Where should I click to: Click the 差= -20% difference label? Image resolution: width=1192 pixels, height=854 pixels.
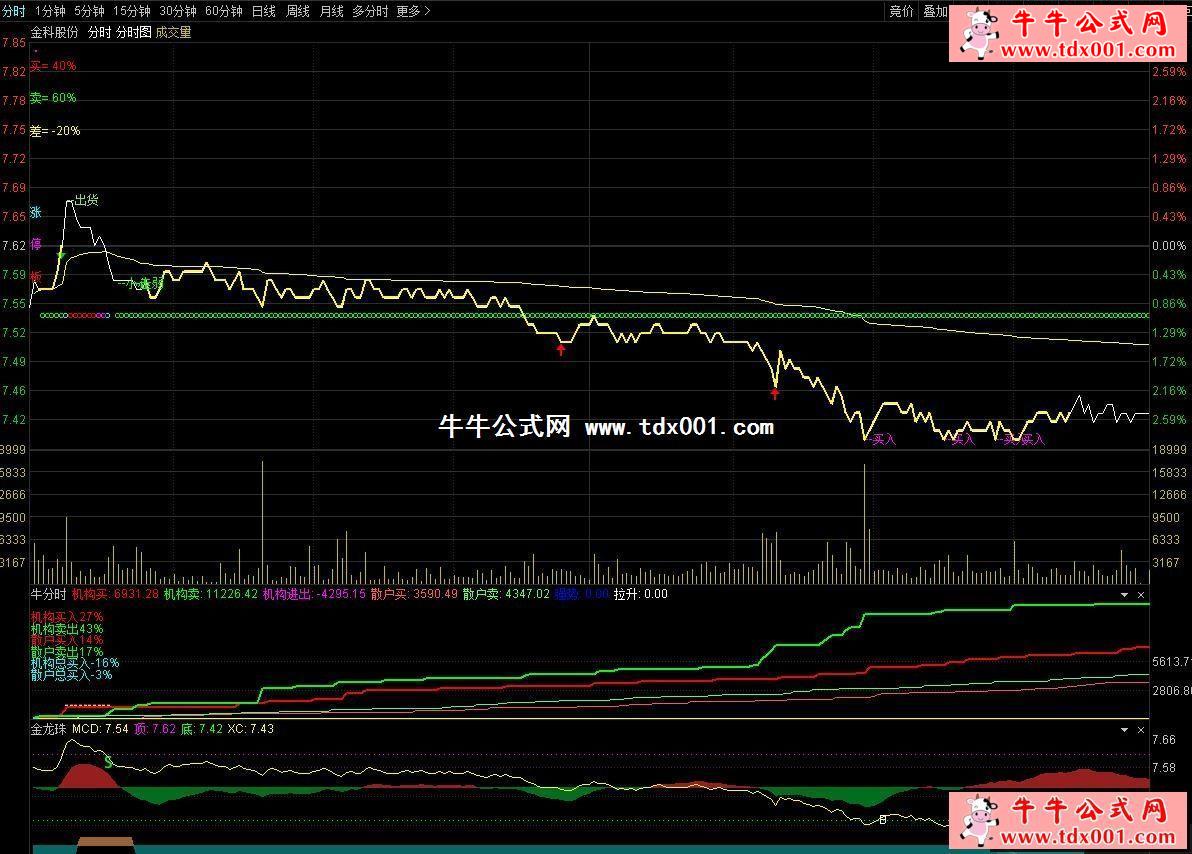[x=55, y=131]
